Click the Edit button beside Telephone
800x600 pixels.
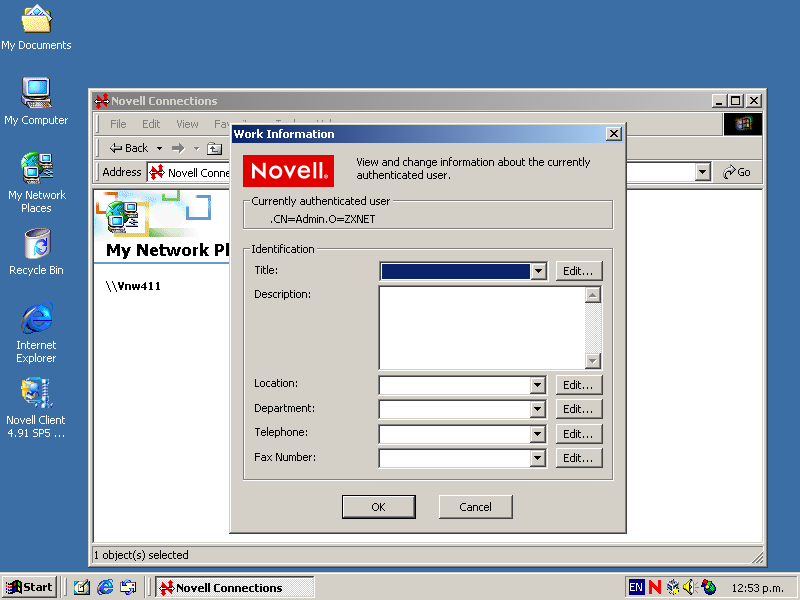click(x=579, y=434)
